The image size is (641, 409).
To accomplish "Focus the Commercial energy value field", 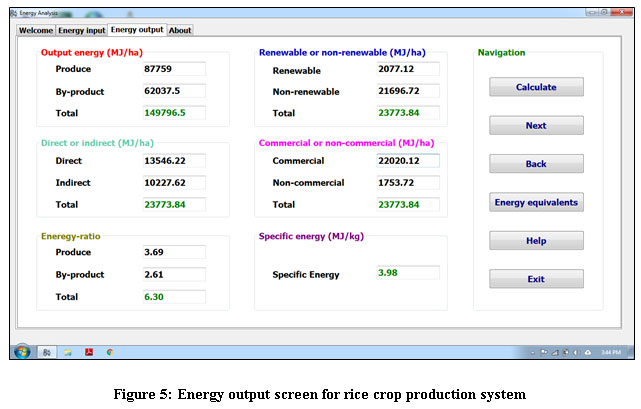I will click(x=406, y=161).
